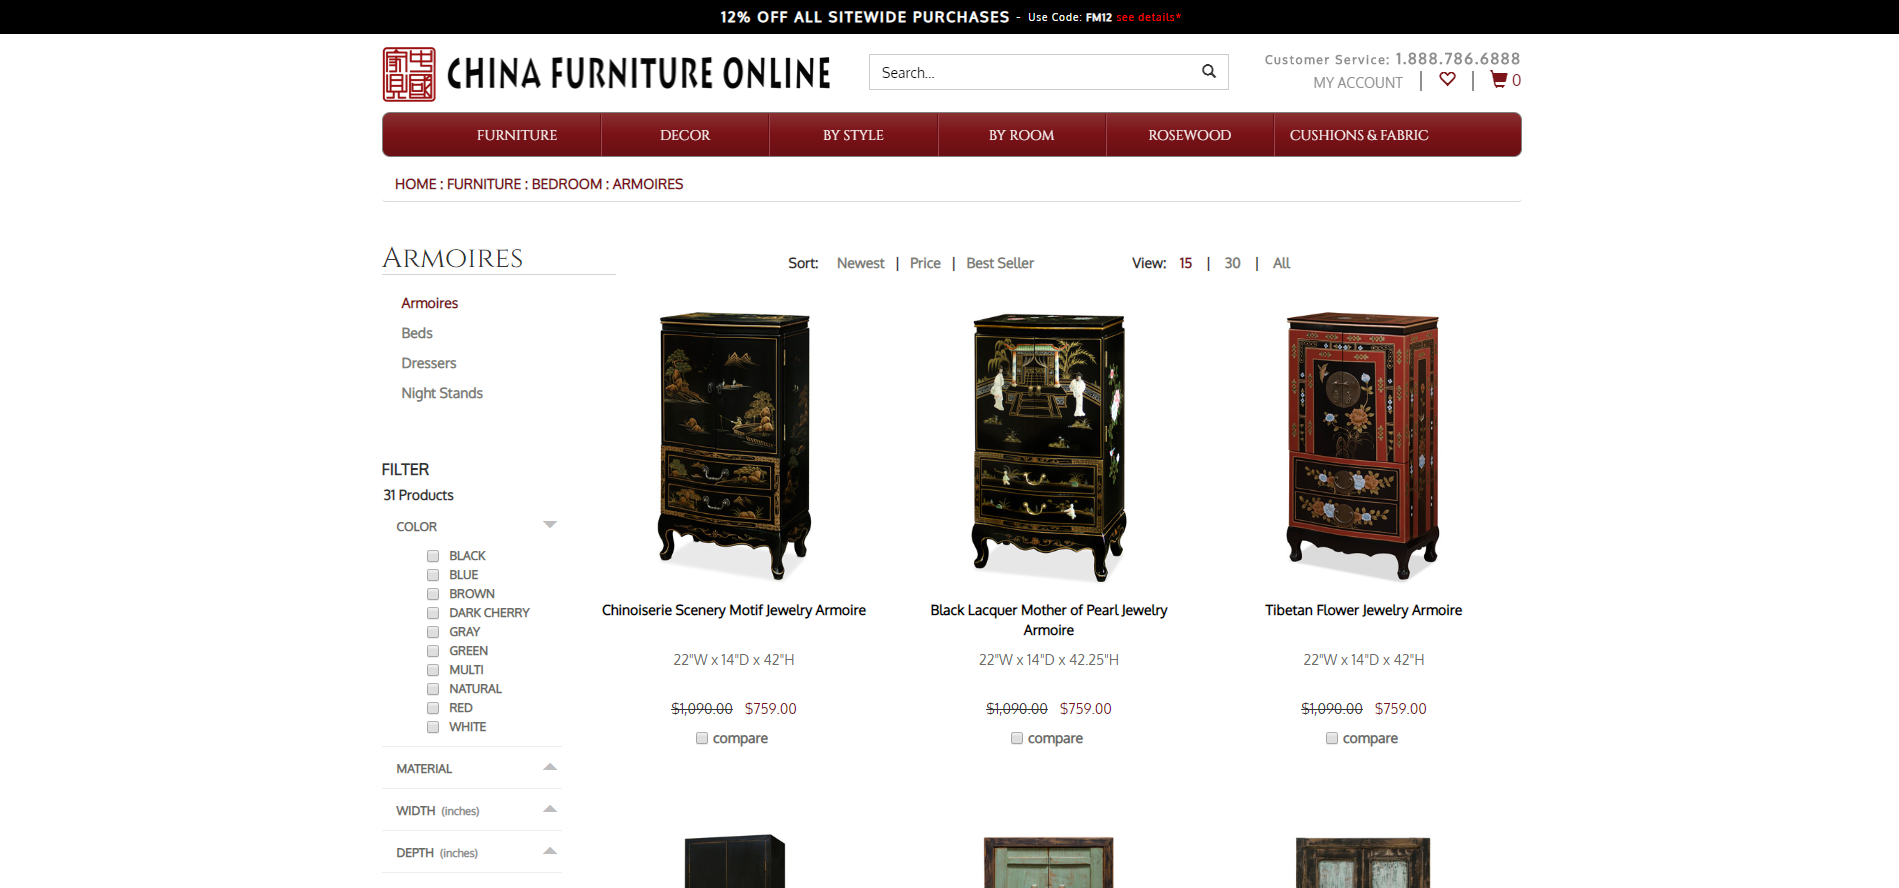Click the search magnifier icon
The width and height of the screenshot is (1899, 888).
(1208, 71)
